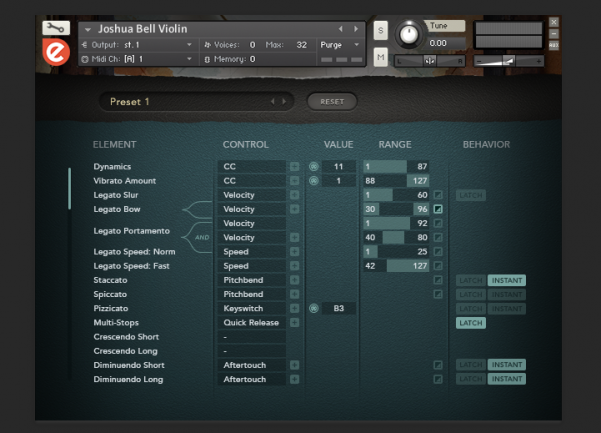The width and height of the screenshot is (601, 433).
Task: Toggle checkbox for Diminuendo Short row
Action: click(x=438, y=365)
